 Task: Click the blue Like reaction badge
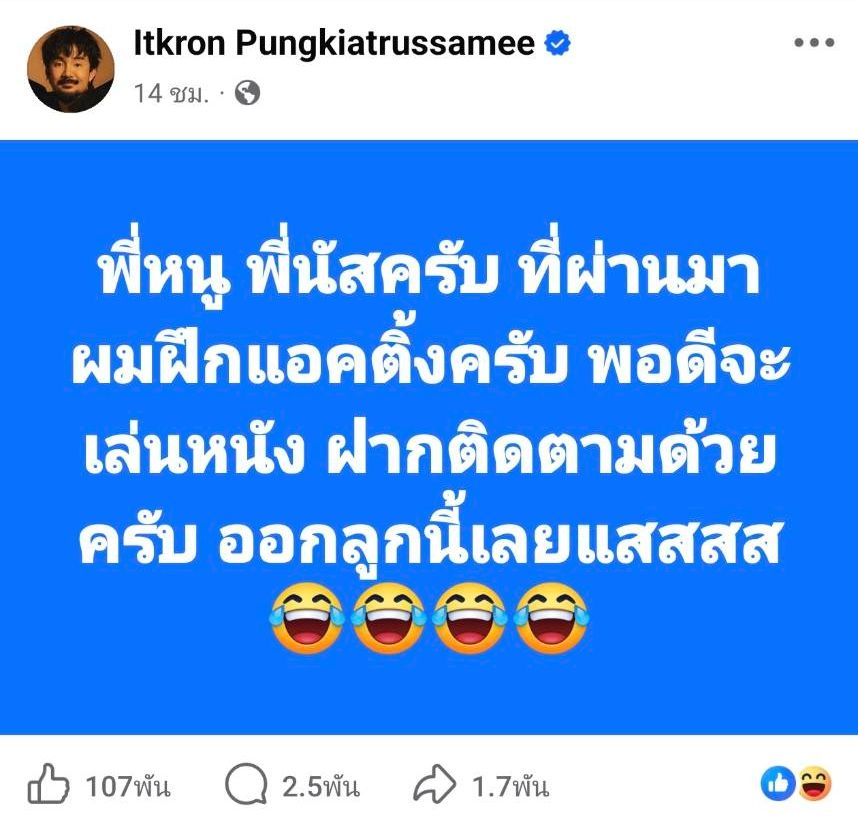[778, 784]
